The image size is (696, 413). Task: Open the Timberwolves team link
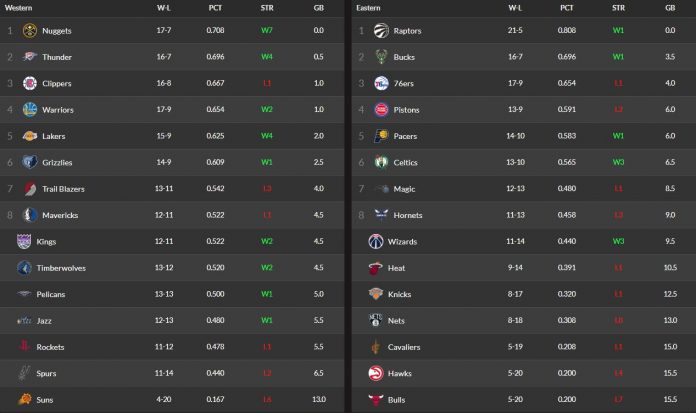65,268
